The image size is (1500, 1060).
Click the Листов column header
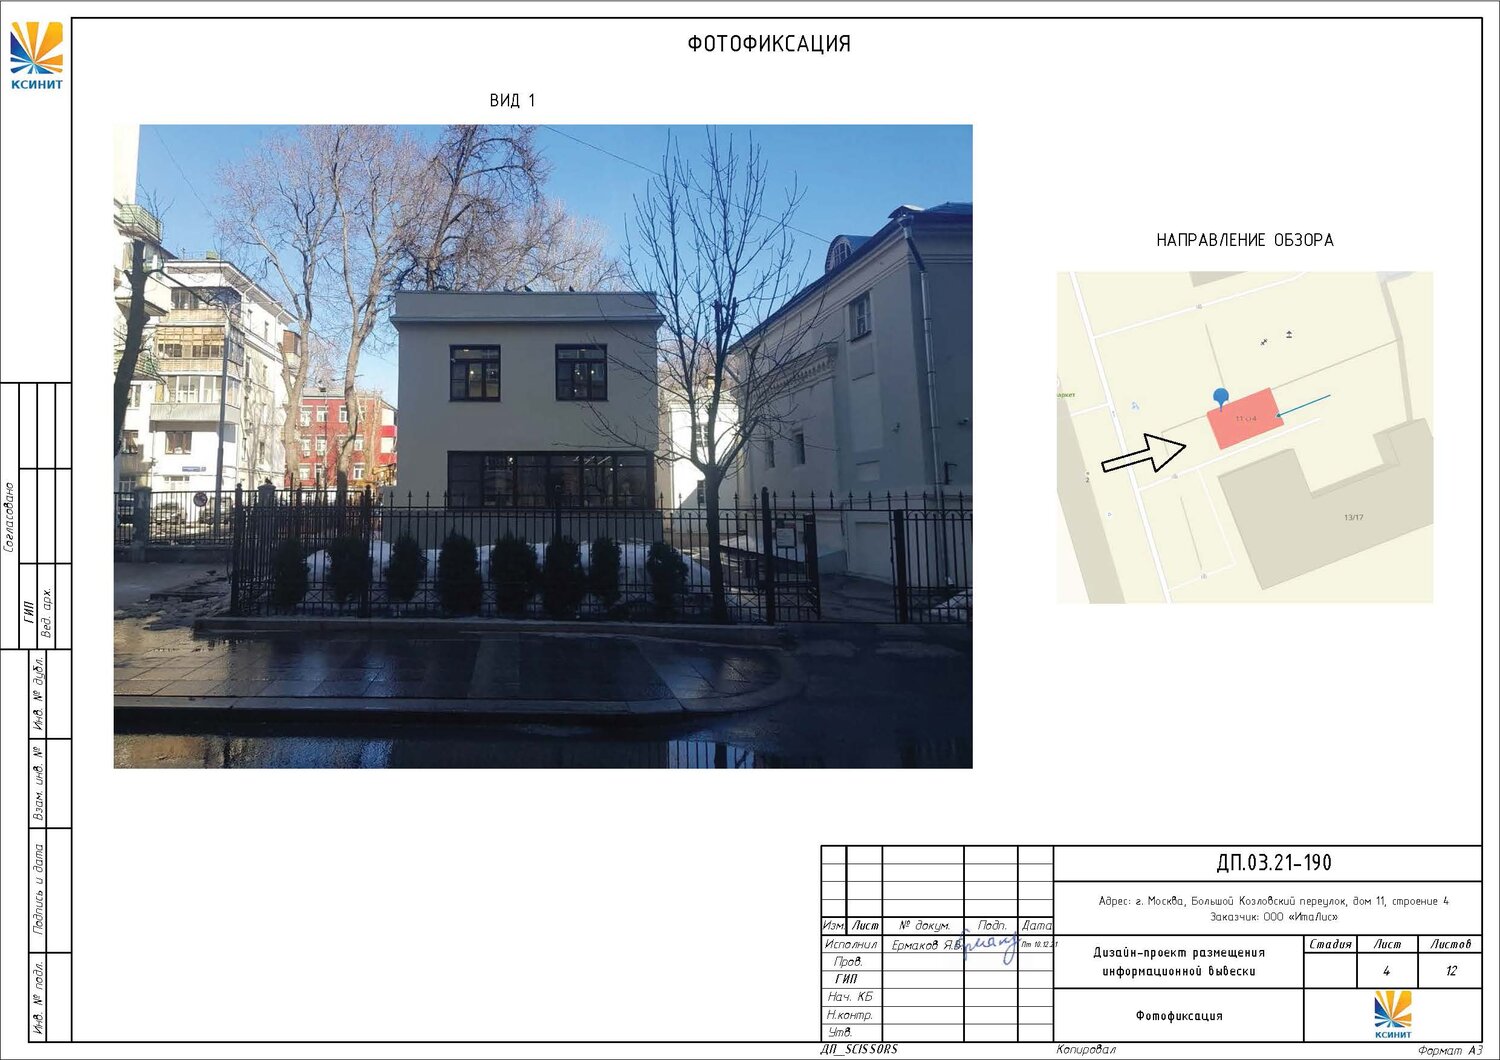coord(1450,944)
